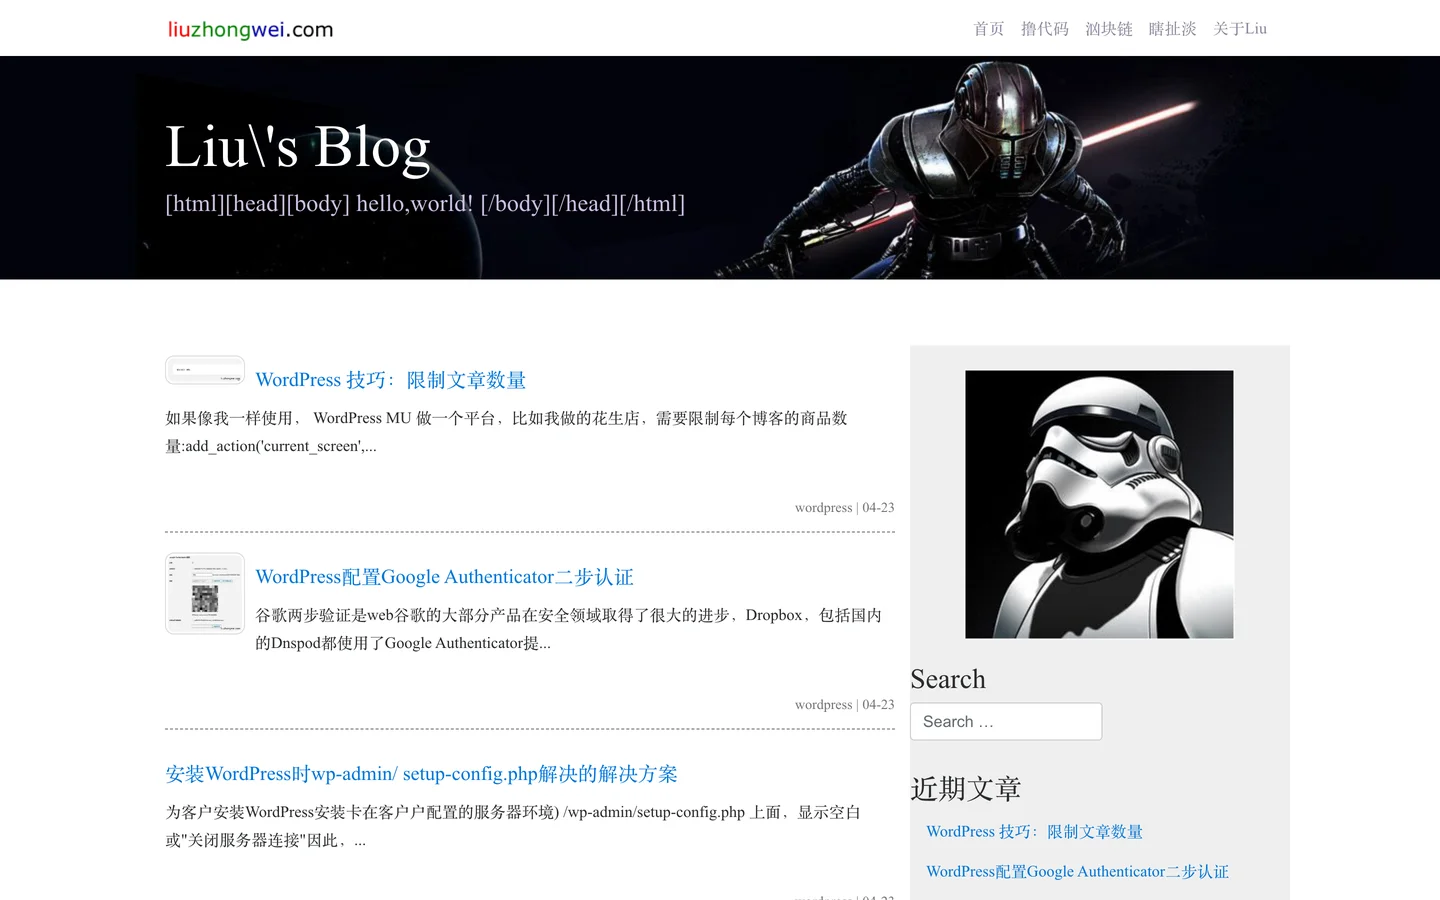Click the banner tagline '[html][head][body] hello,world!'
The image size is (1440, 900).
(x=425, y=204)
